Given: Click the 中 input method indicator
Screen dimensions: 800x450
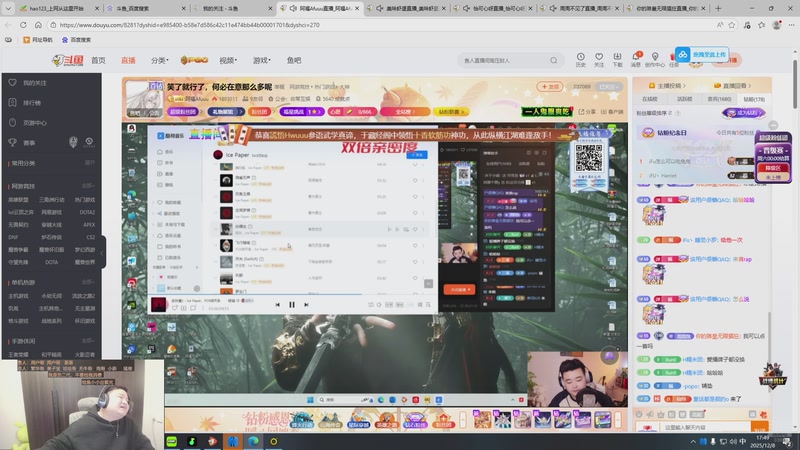Looking at the screenshot, I should pyautogui.click(x=742, y=441).
